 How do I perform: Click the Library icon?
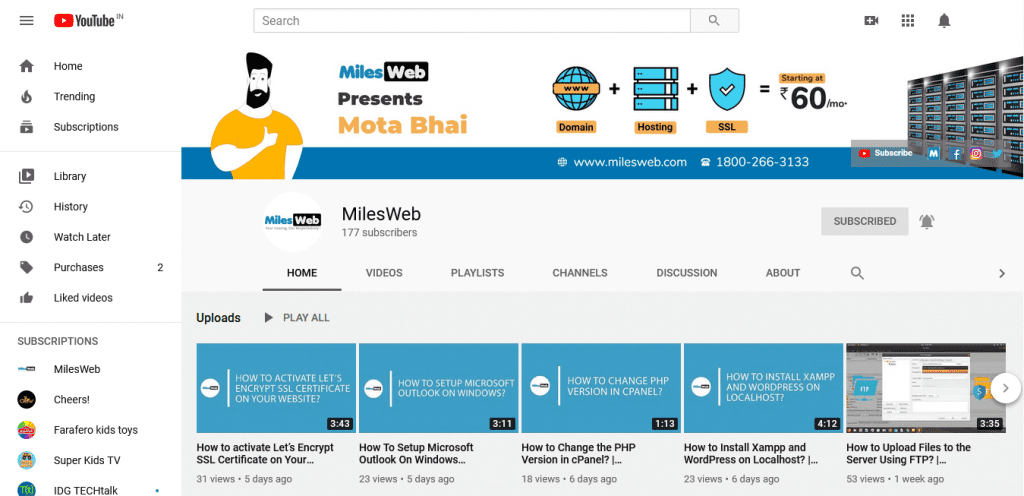coord(26,176)
